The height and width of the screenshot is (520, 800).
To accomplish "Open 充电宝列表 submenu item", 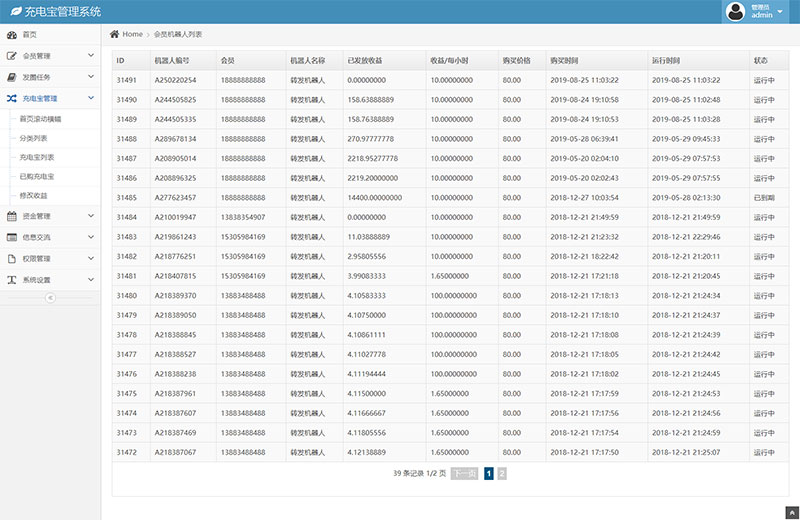I will (x=37, y=157).
